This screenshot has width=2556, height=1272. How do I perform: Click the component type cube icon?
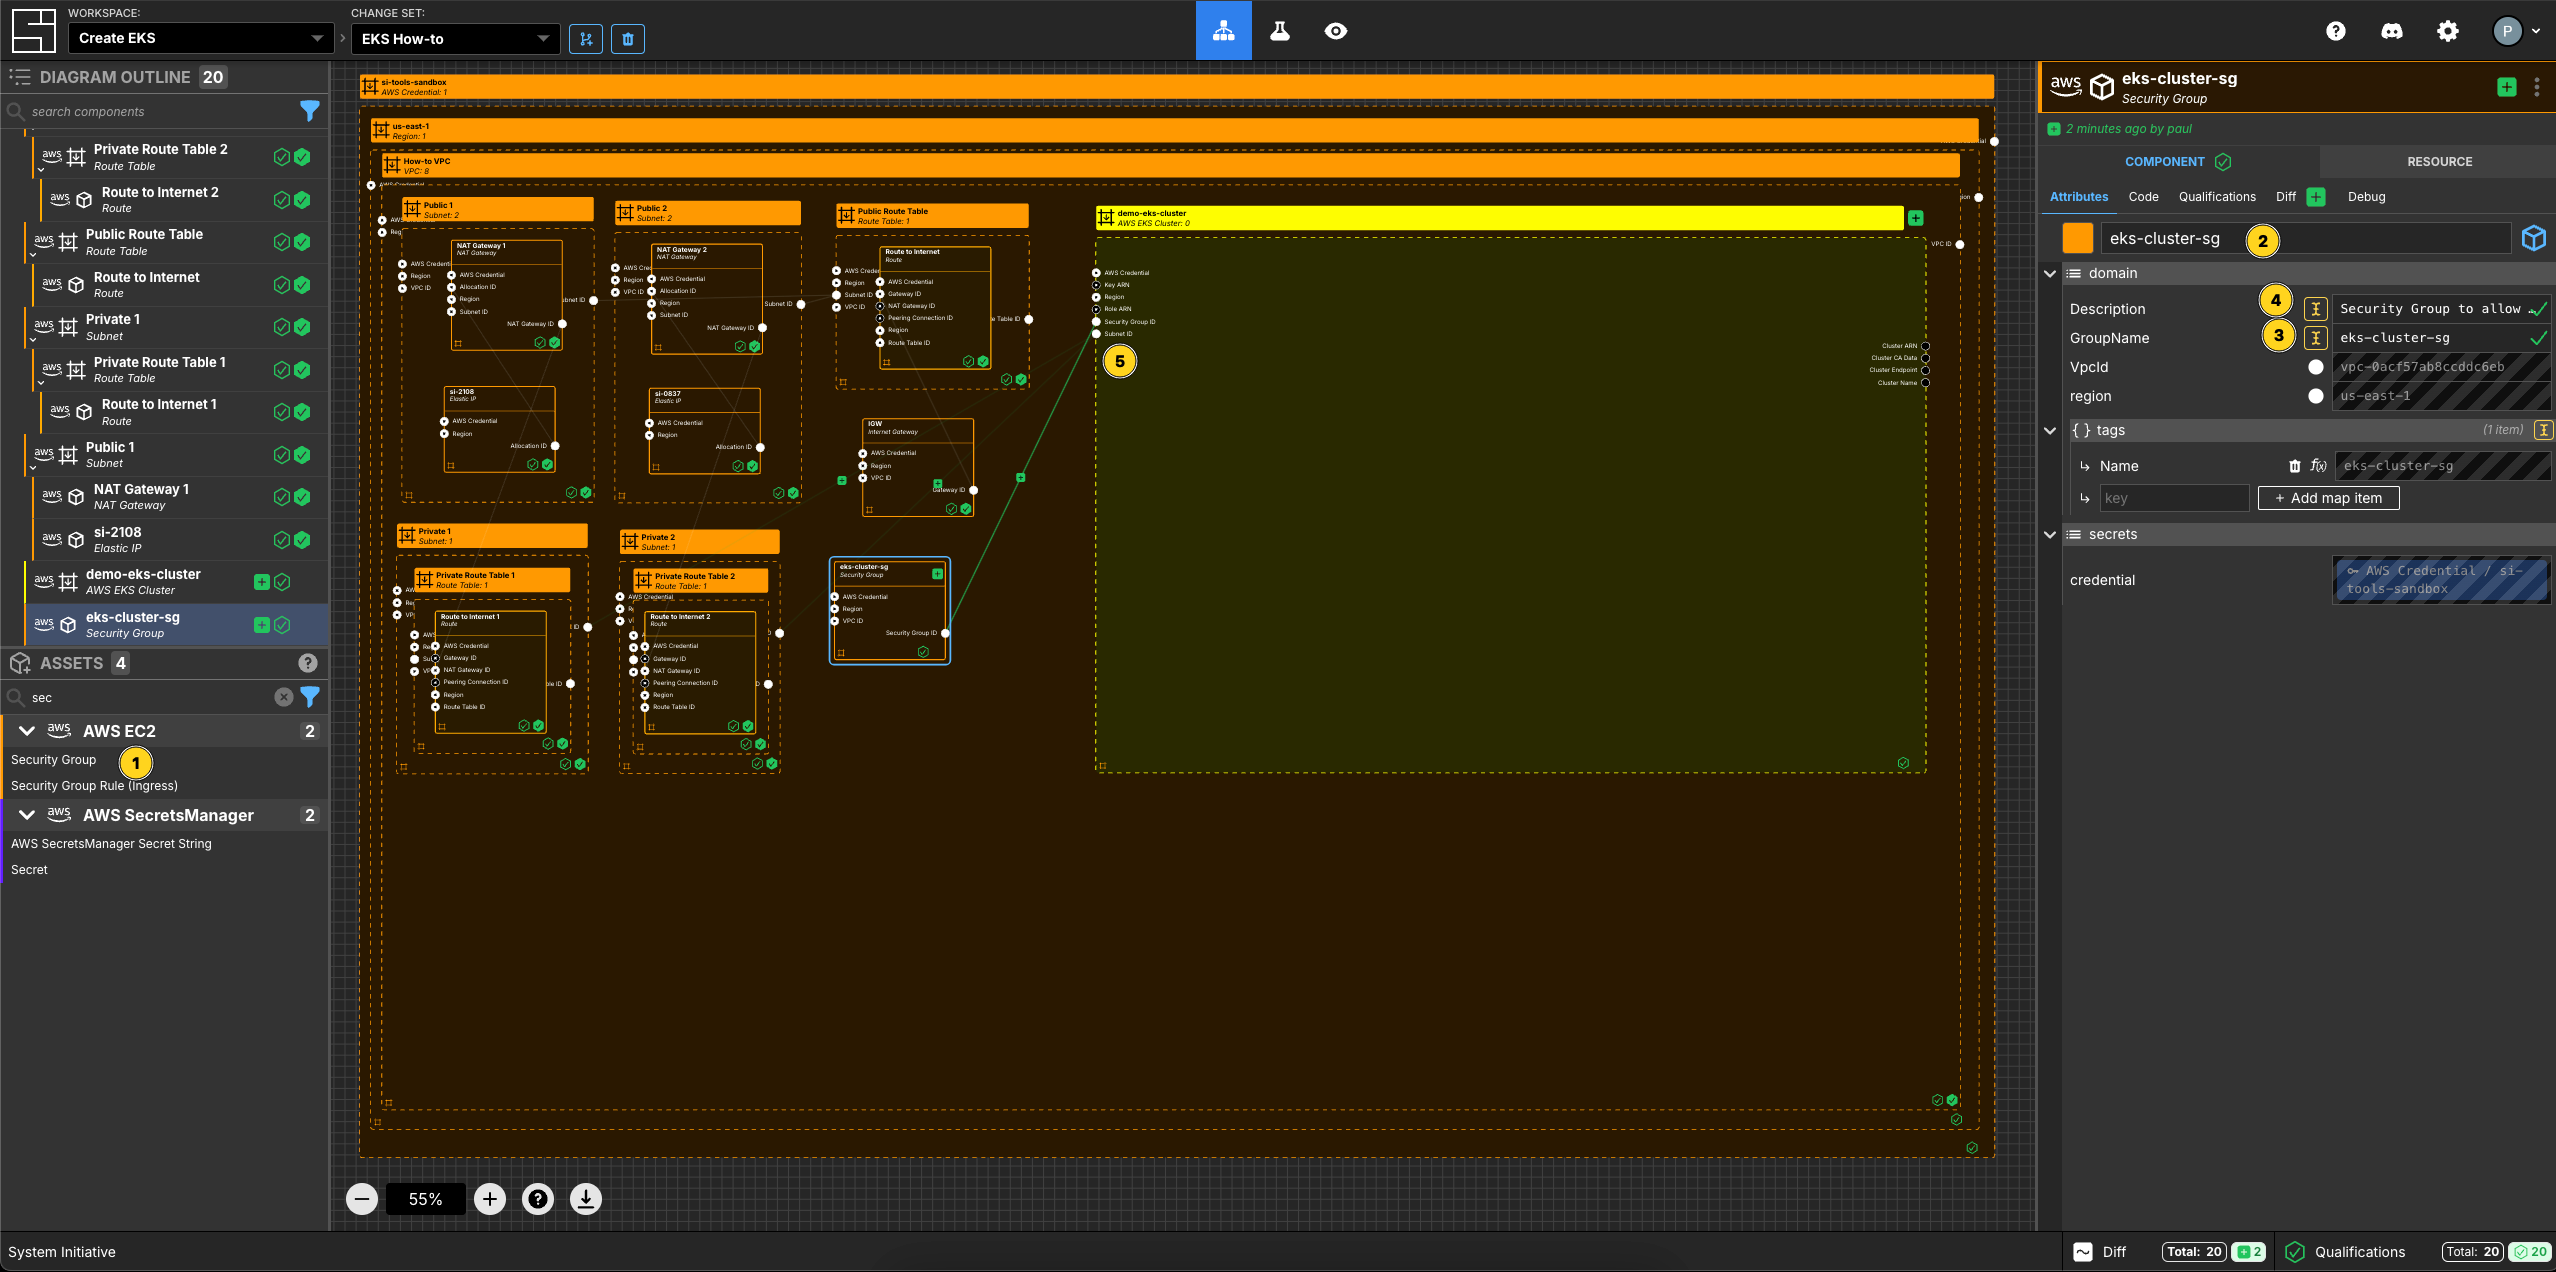point(2533,238)
